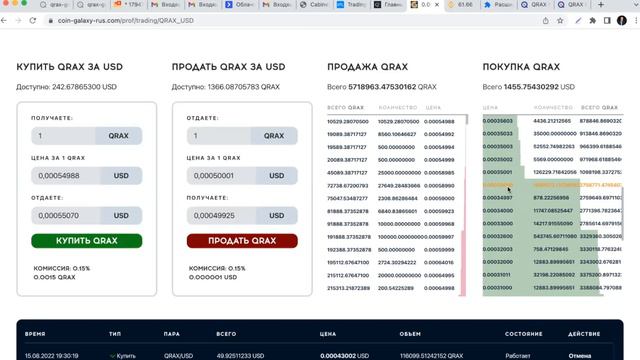This screenshot has width=640, height=360.
Task: Open the Extensions puzzle-piece menu
Action: pos(593,20)
